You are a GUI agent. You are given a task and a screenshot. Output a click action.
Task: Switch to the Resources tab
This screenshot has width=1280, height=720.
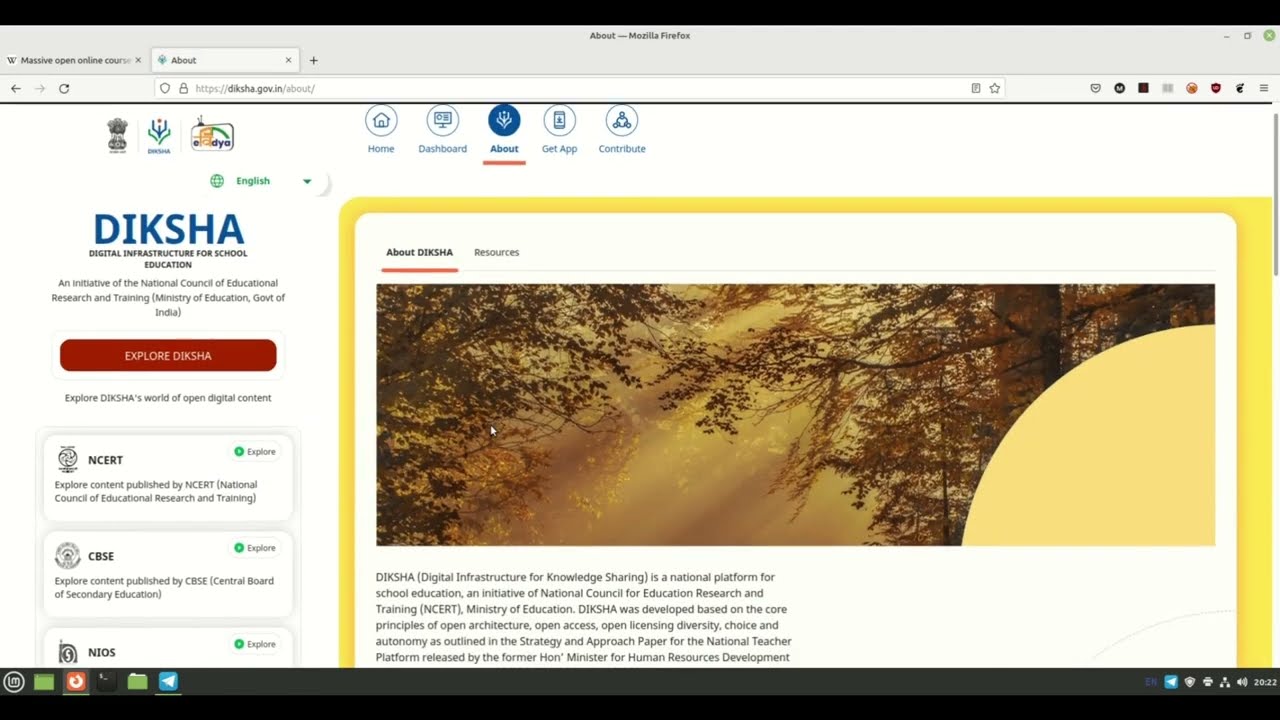[496, 253]
